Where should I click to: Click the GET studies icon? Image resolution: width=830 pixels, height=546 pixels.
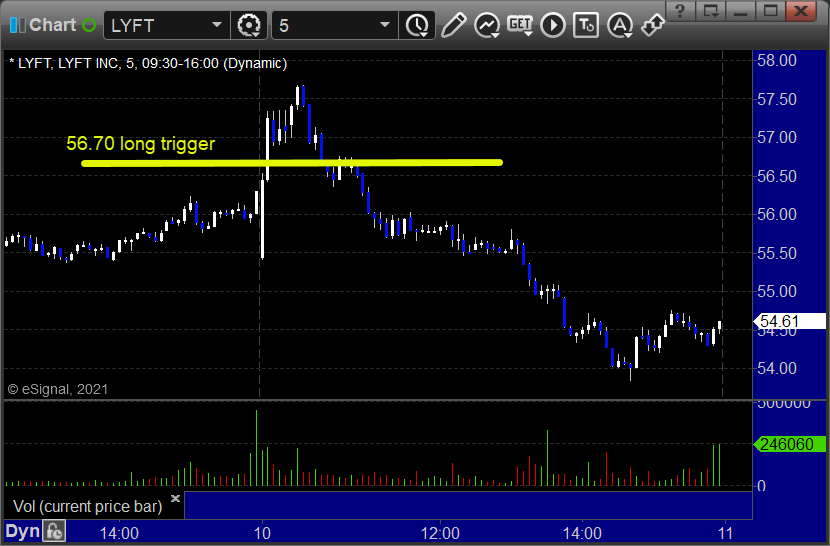tap(520, 25)
